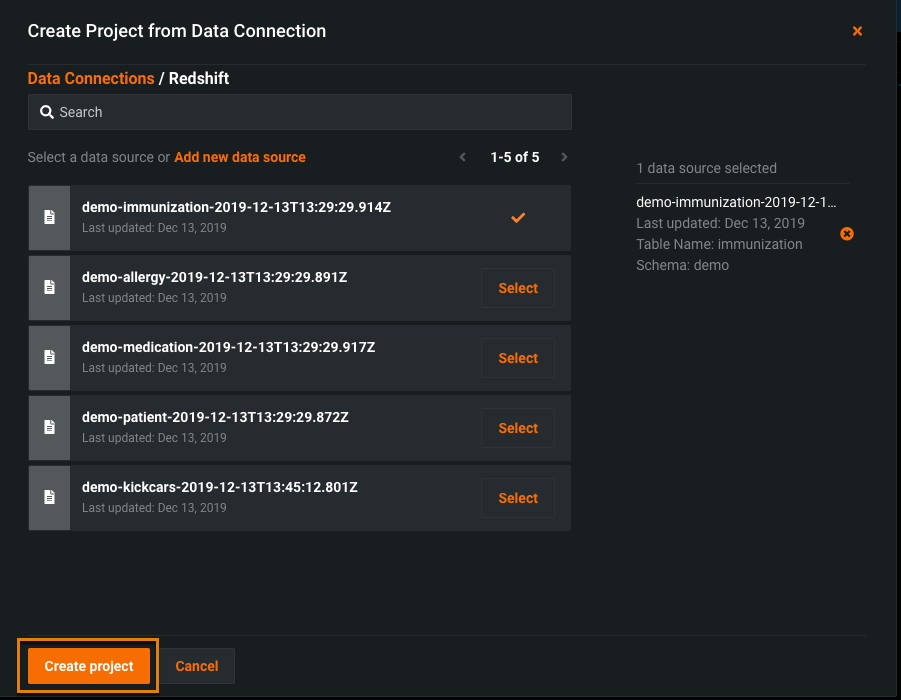The width and height of the screenshot is (901, 700).
Task: Cancel the project creation
Action: click(x=197, y=666)
